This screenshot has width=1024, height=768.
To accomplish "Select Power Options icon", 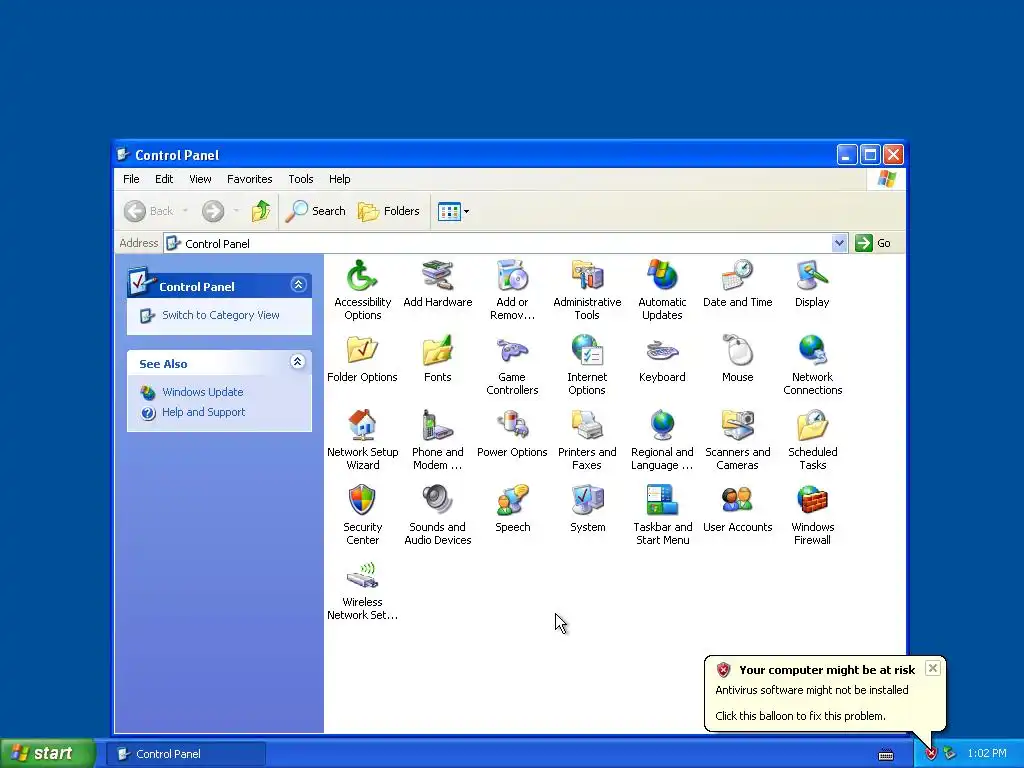I will pyautogui.click(x=512, y=426).
